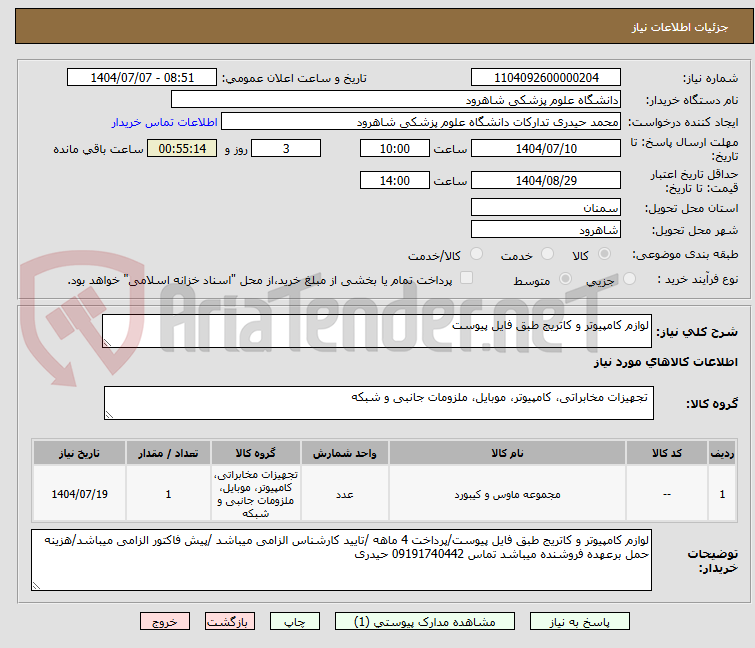Image resolution: width=755 pixels, height=648 pixels.
Task: Select the کالا radio button
Action: point(604,254)
